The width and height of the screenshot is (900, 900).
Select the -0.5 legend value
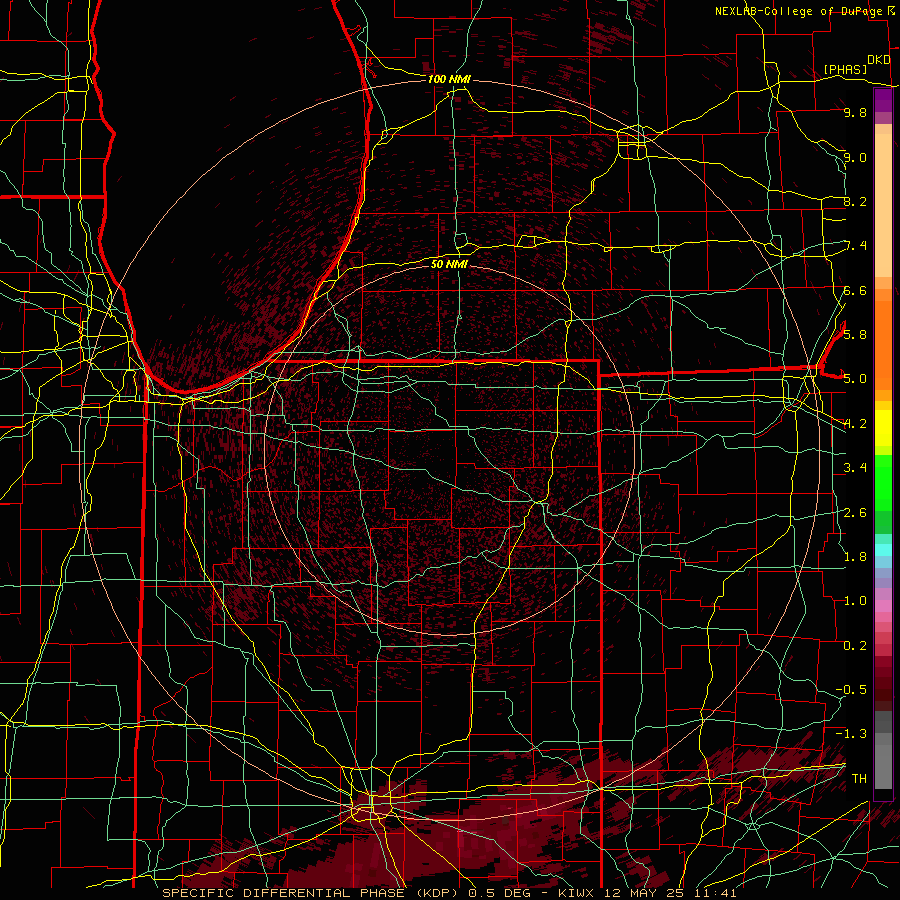851,689
